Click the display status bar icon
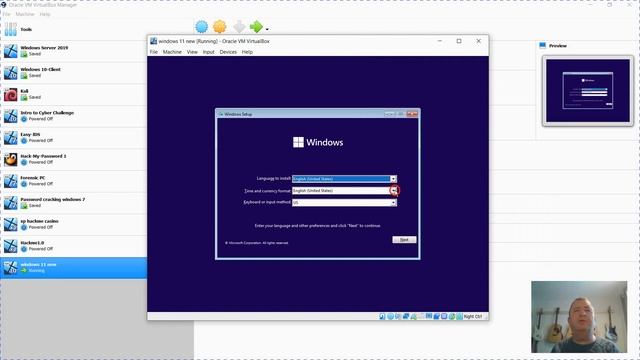This screenshot has width=640, height=360. coord(429,316)
